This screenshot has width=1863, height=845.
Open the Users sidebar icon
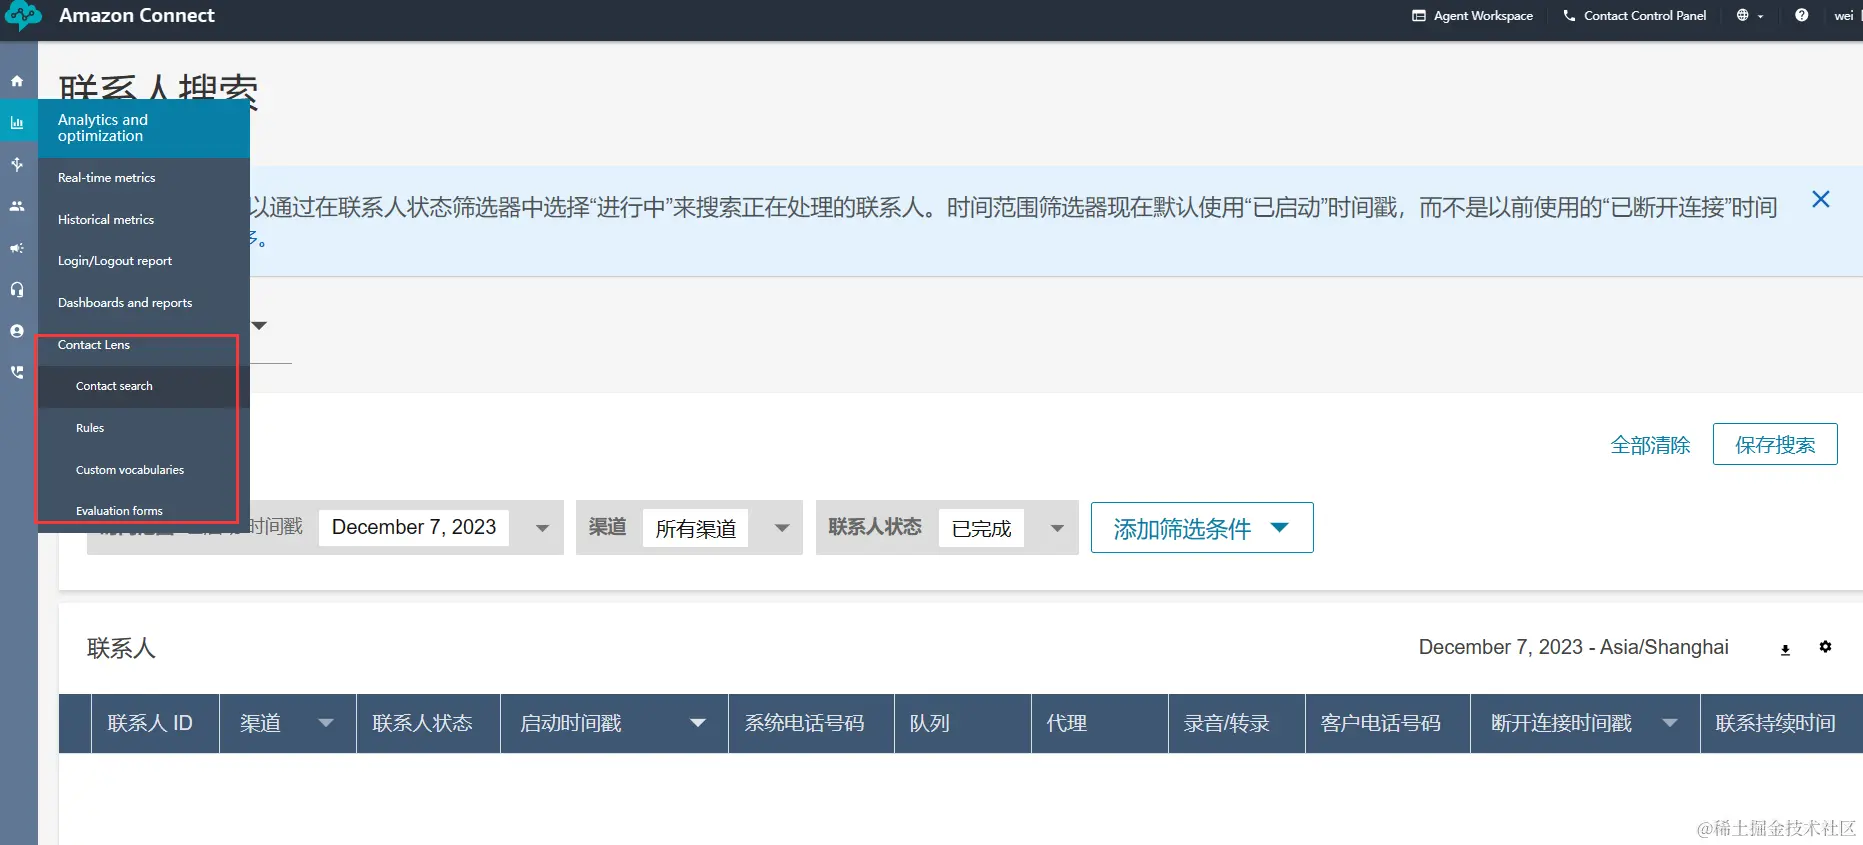[x=17, y=206]
